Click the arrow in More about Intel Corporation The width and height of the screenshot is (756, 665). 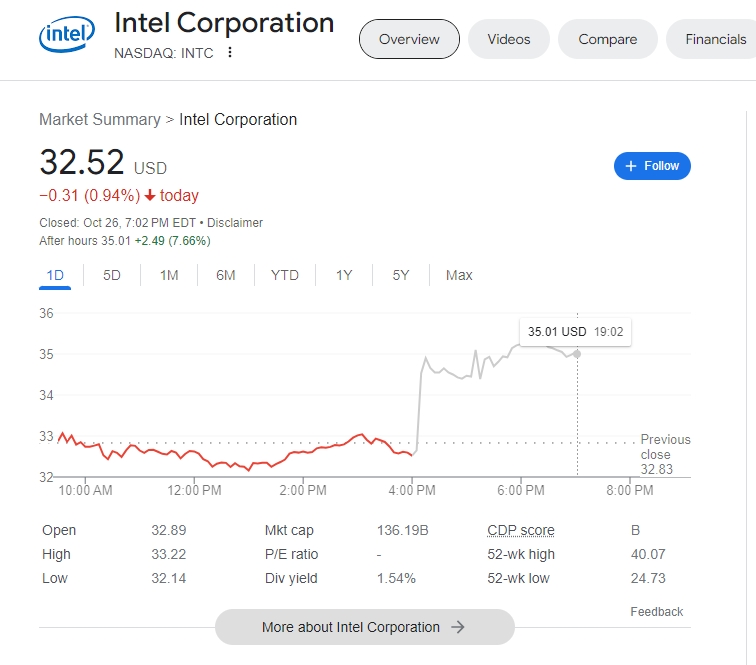point(458,627)
